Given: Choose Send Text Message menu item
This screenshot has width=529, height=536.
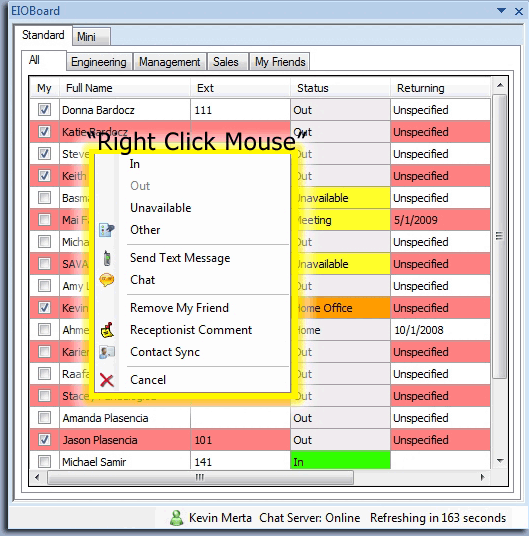Looking at the screenshot, I should pos(192,258).
